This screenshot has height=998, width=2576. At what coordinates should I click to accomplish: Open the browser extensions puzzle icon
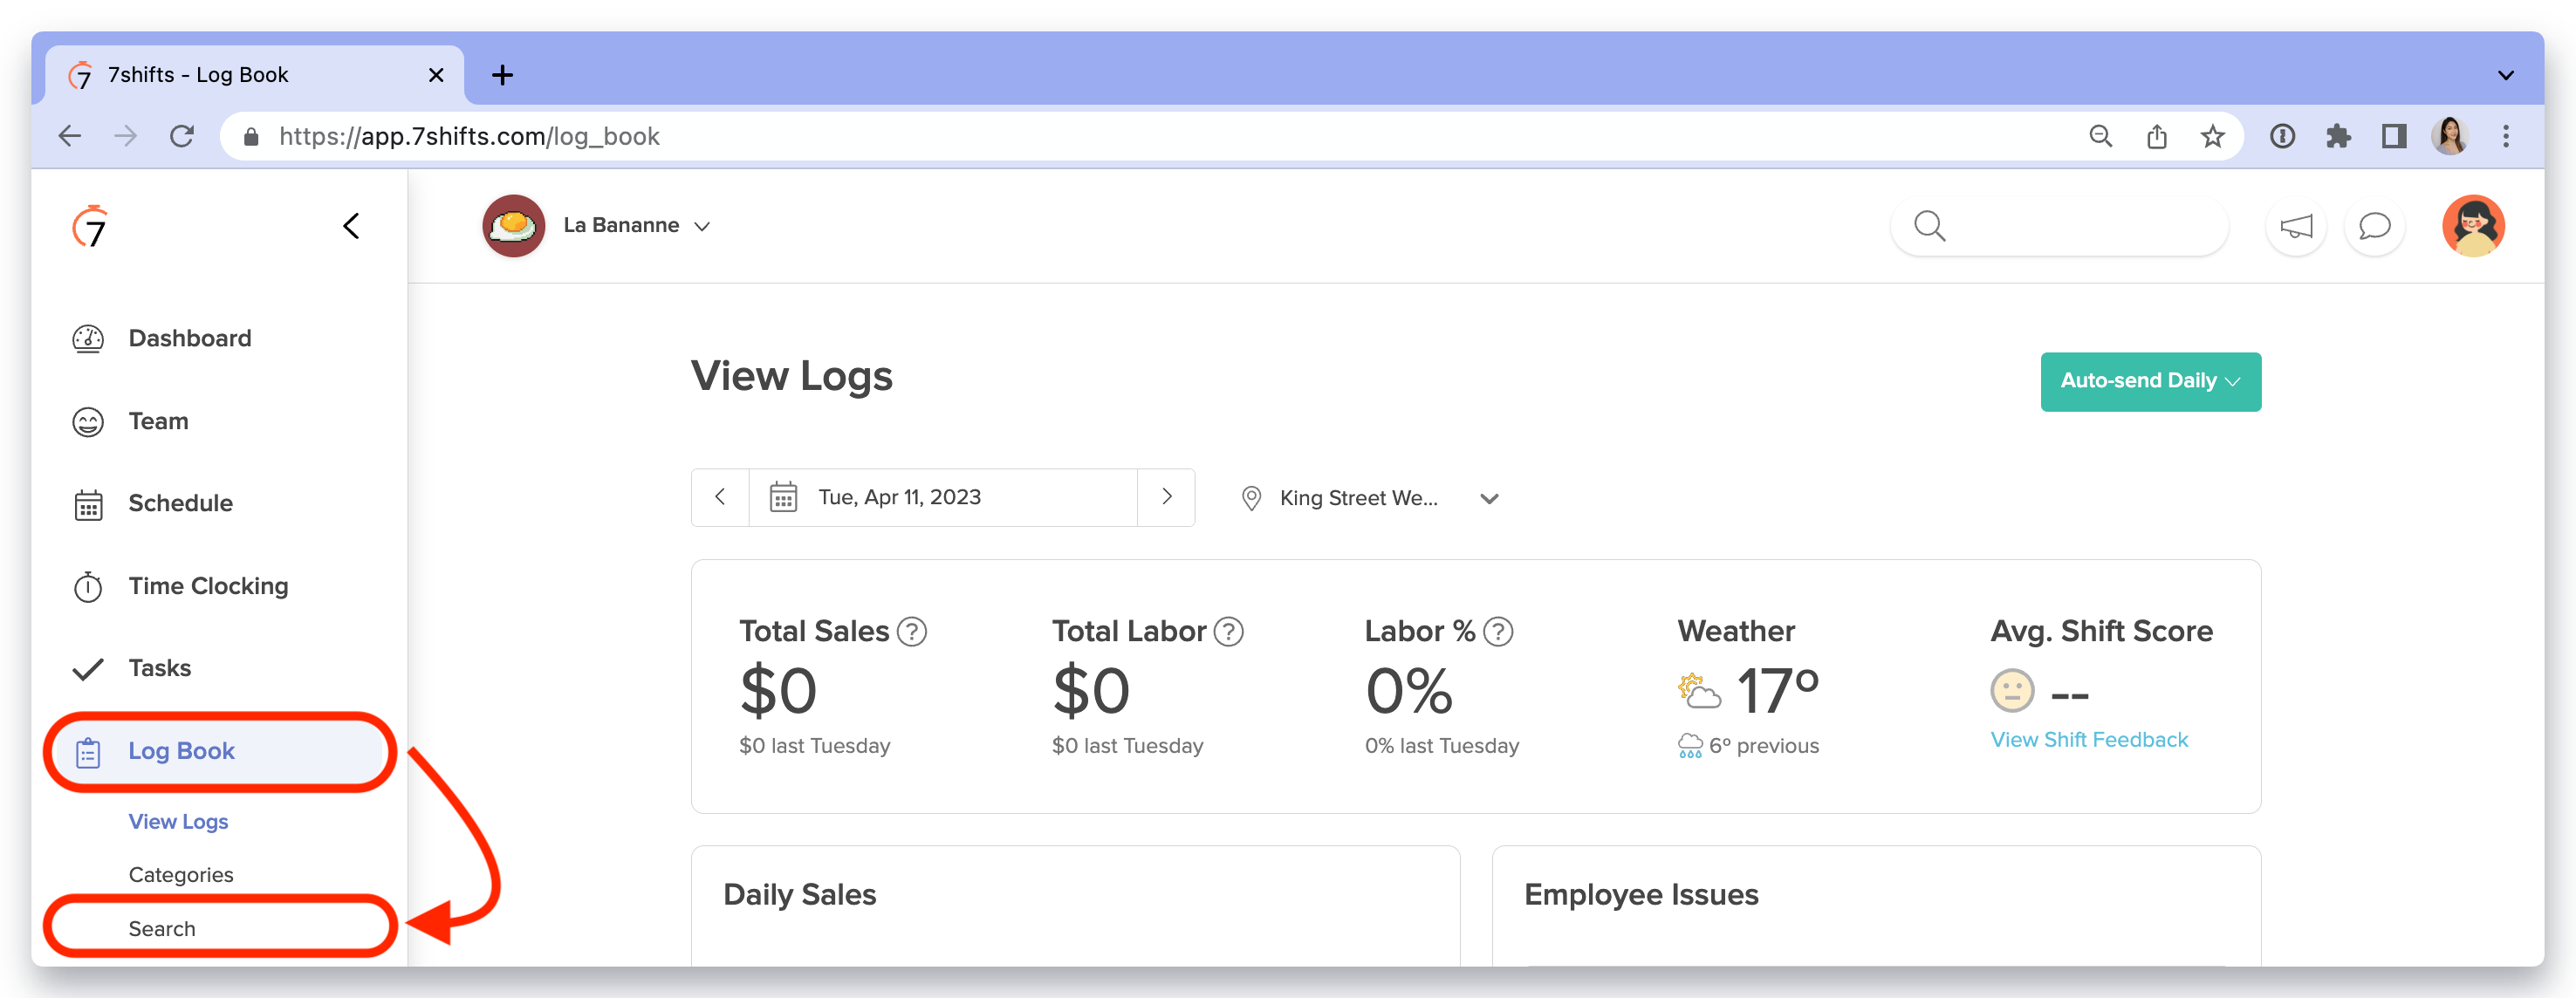(2338, 136)
